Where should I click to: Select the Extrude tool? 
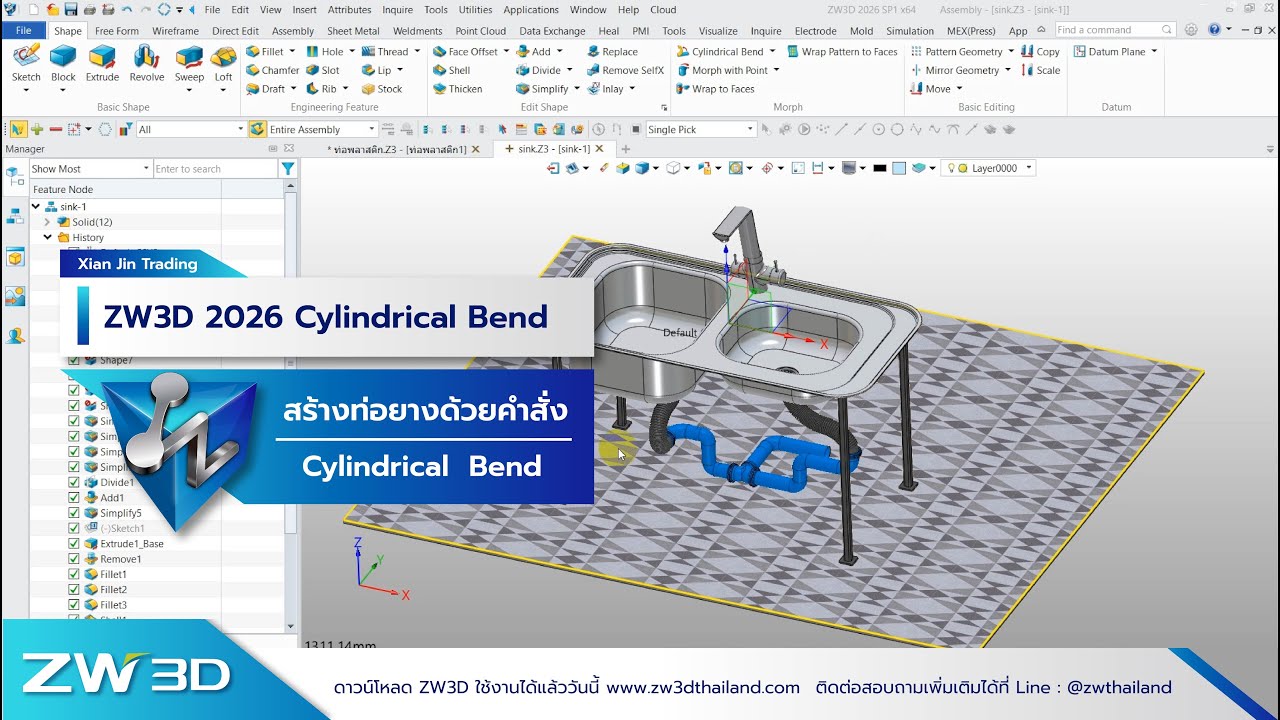pyautogui.click(x=102, y=62)
